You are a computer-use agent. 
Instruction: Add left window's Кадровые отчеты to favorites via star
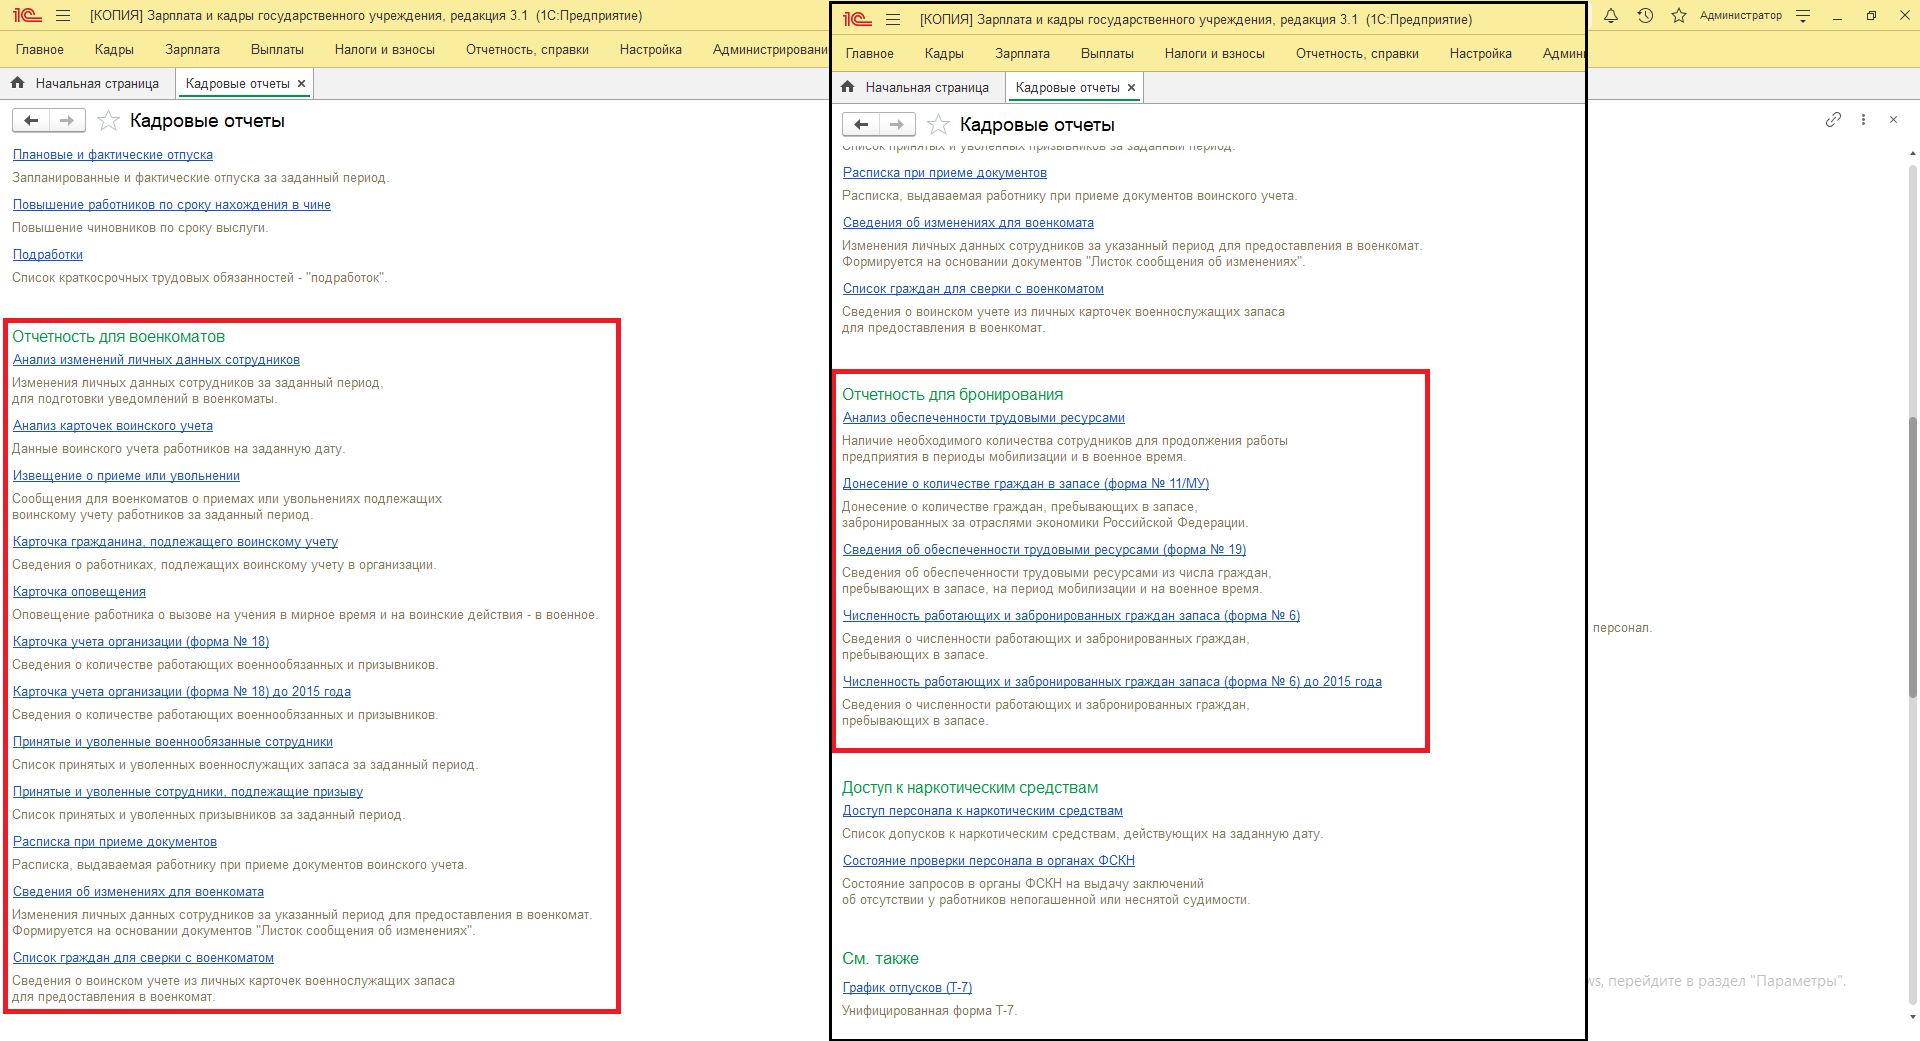(108, 121)
